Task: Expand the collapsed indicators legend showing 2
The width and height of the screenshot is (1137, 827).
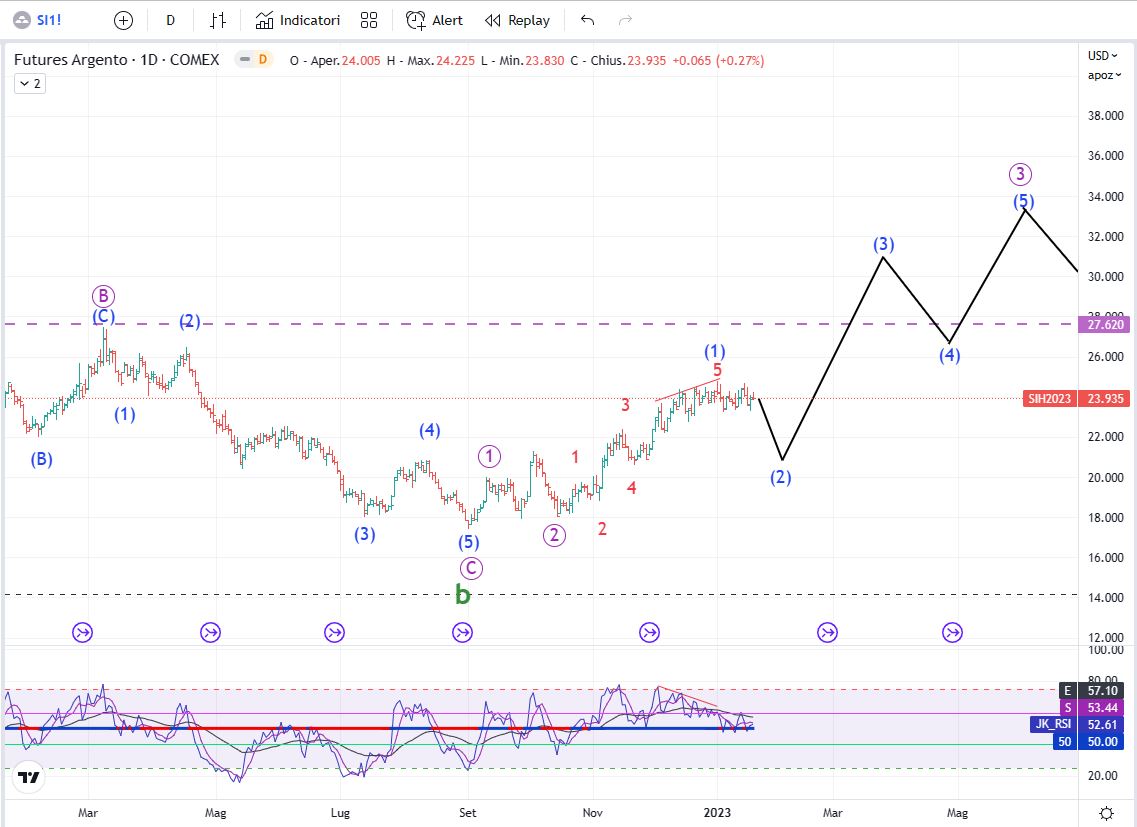Action: coord(29,84)
